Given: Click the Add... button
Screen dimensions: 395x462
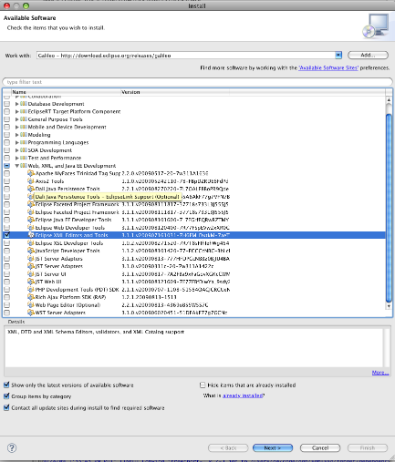Looking at the screenshot, I should pos(368,55).
